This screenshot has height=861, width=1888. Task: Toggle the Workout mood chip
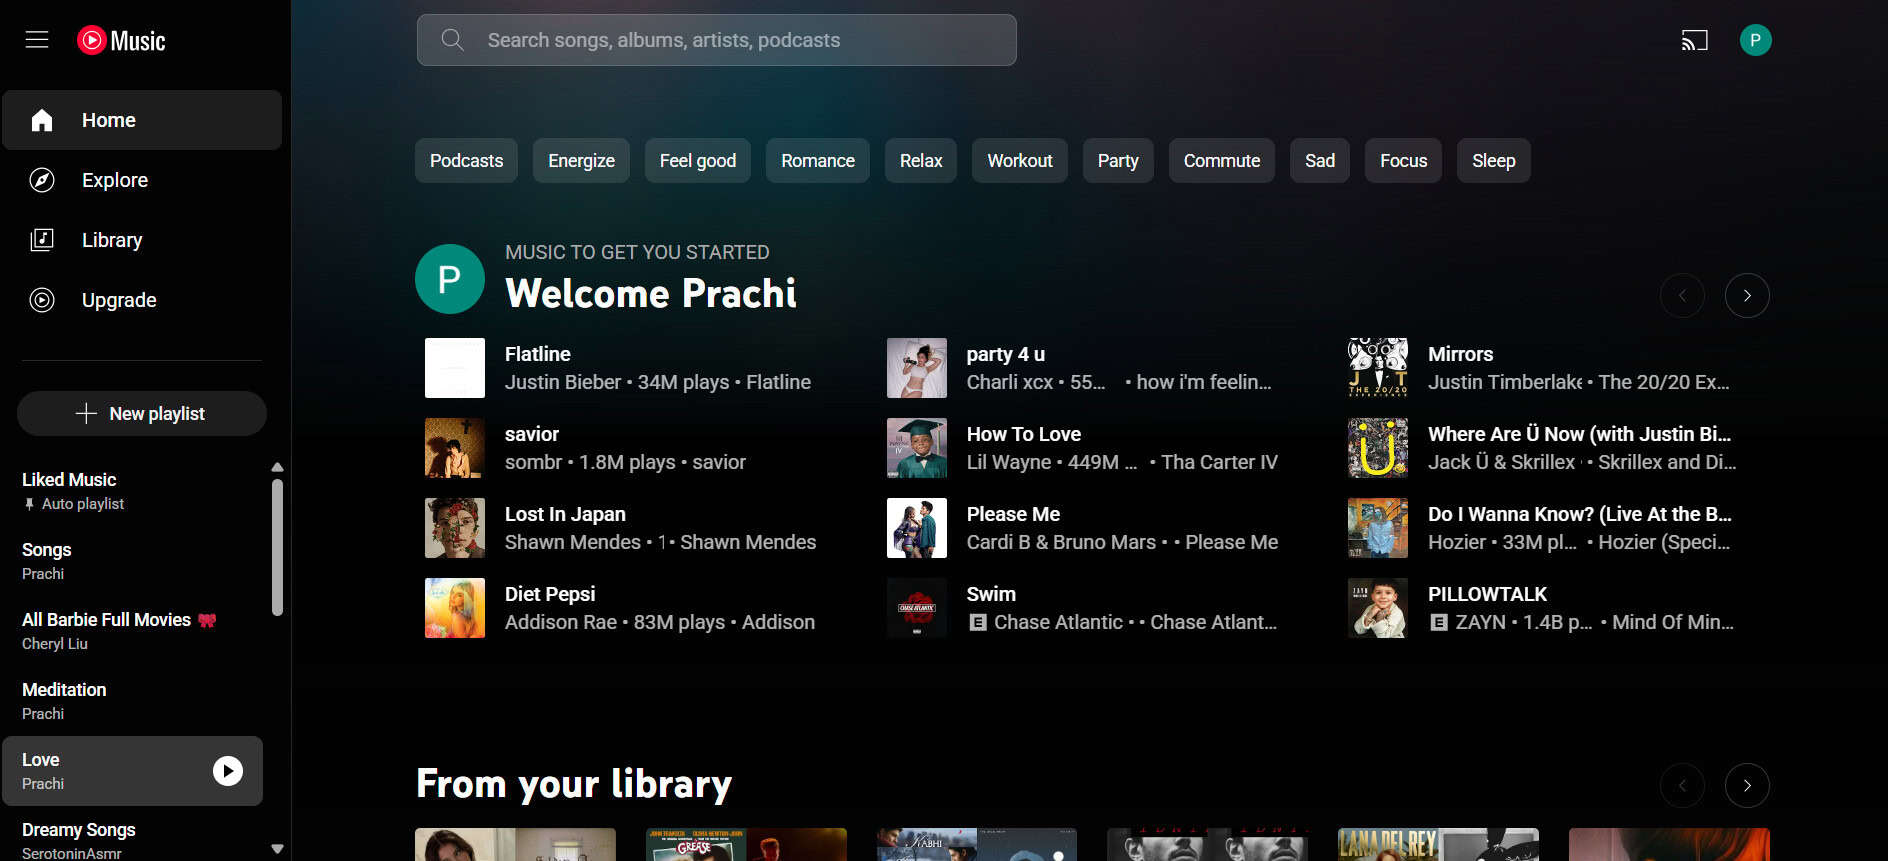[x=1019, y=161]
